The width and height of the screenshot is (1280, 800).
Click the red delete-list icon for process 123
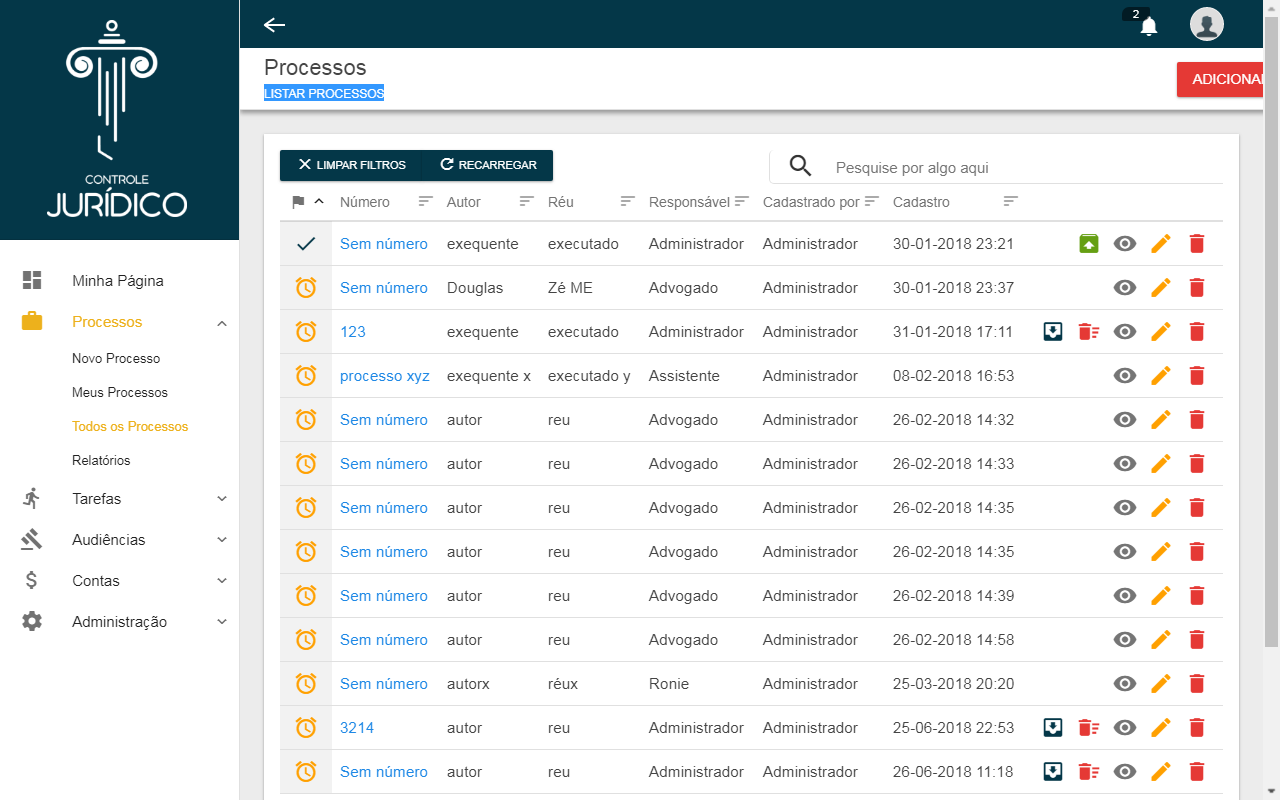click(1088, 332)
